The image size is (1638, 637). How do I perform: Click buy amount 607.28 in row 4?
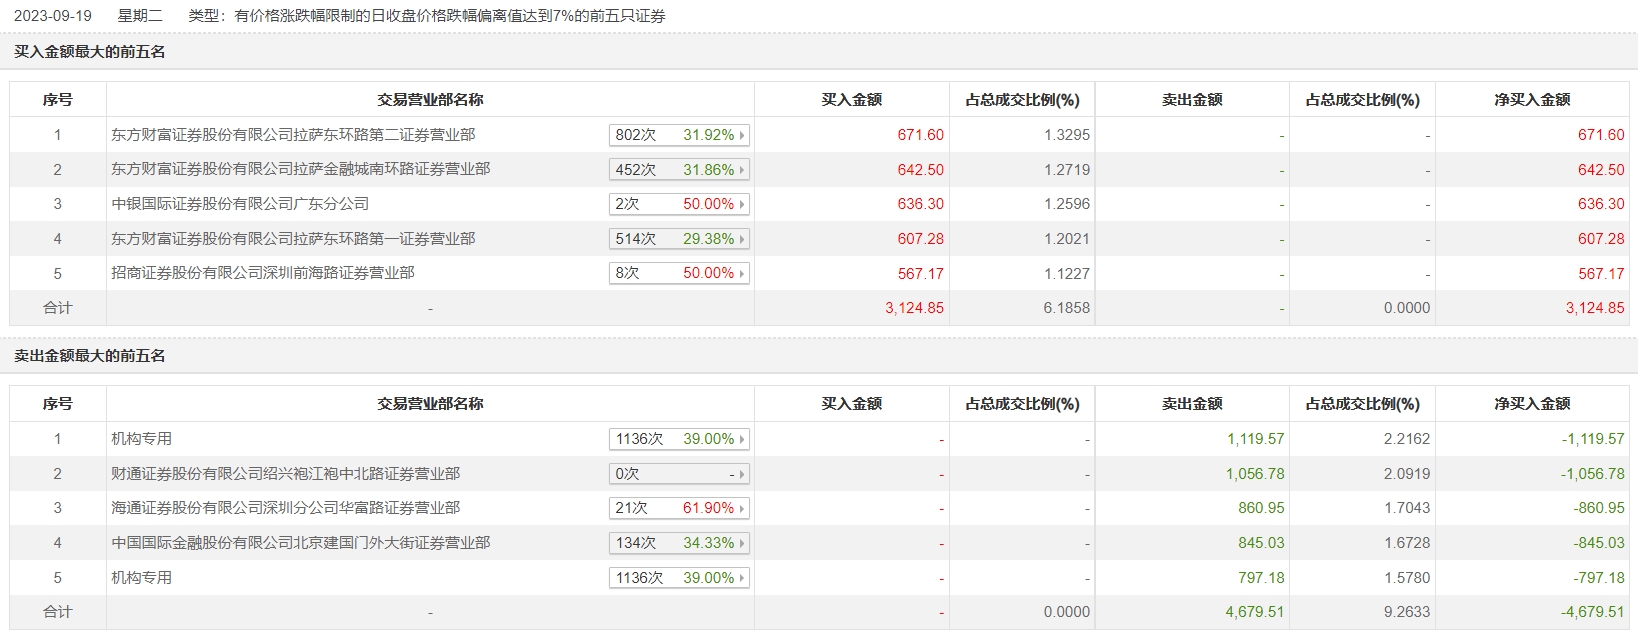[x=920, y=239]
